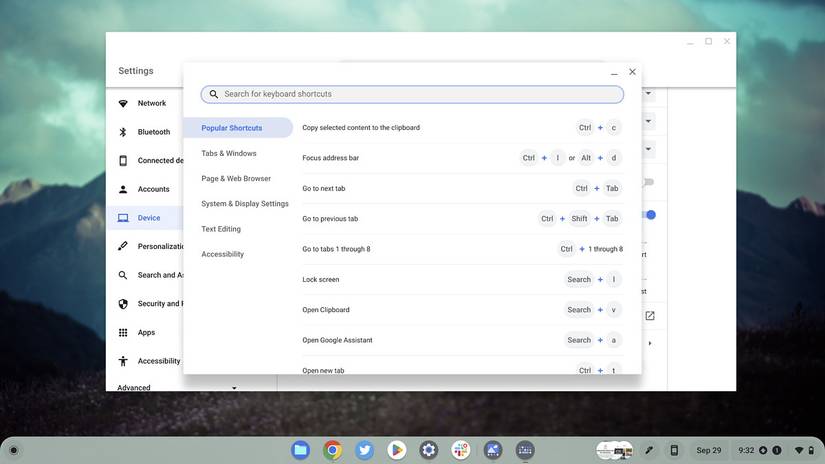Click the launcher circle button
Viewport: 825px width, 464px height.
point(14,450)
